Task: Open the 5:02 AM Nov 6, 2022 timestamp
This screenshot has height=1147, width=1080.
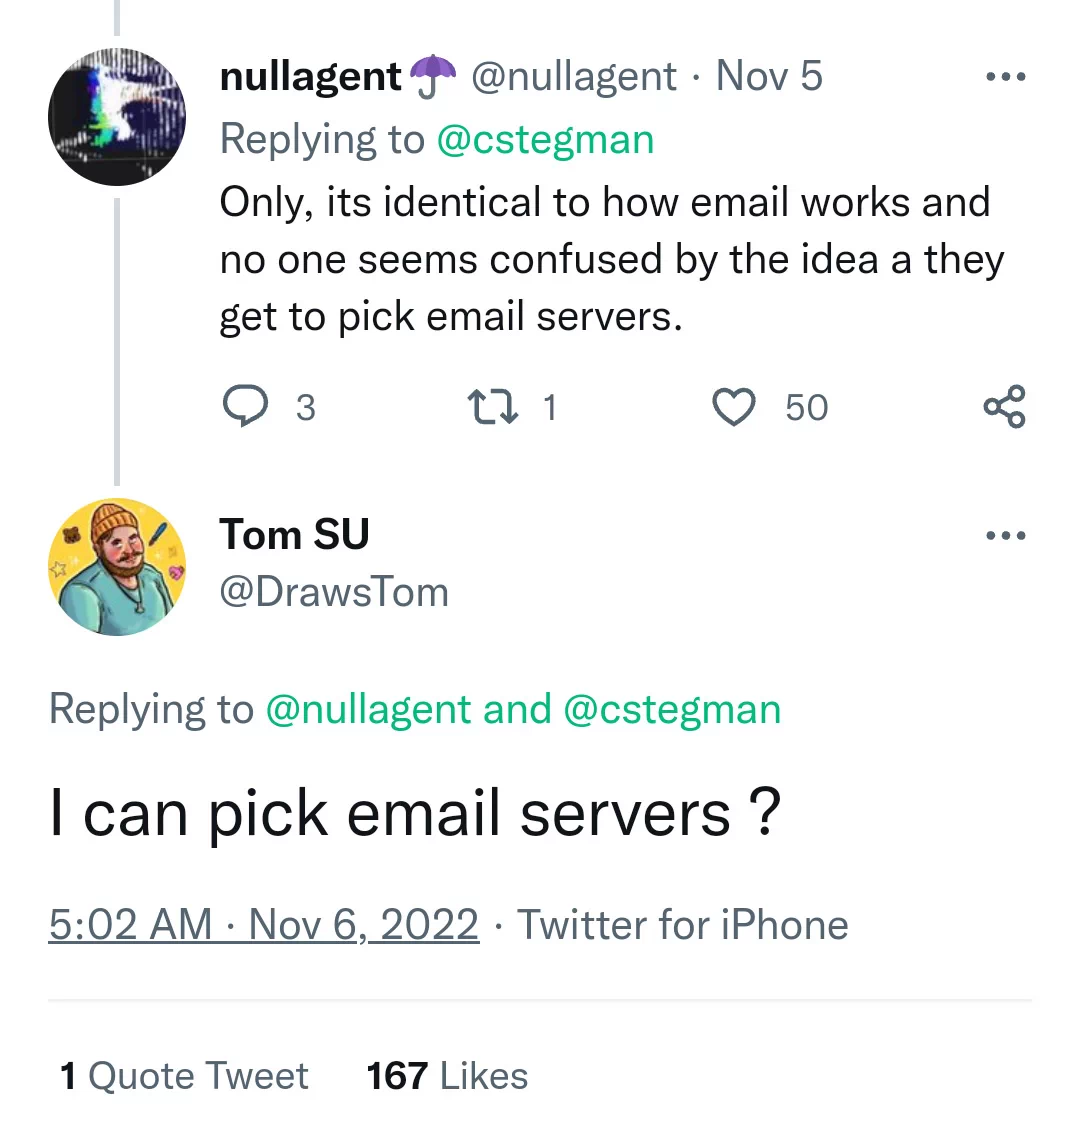Action: [x=264, y=925]
